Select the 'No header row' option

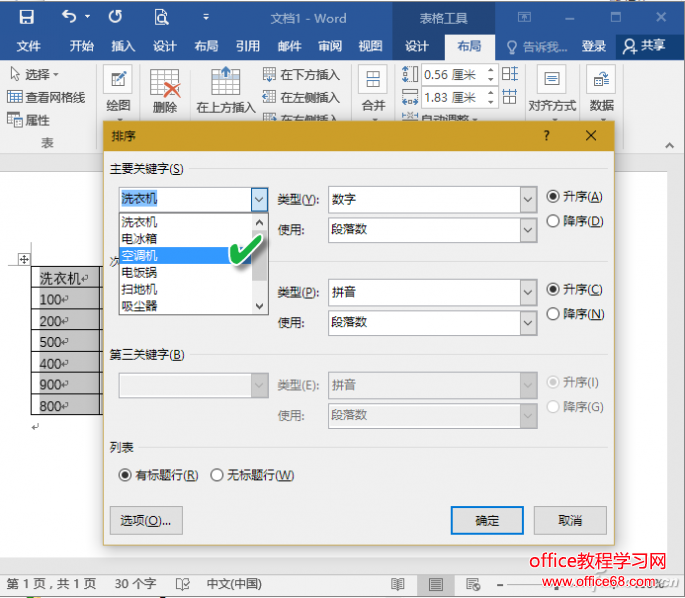pos(217,476)
